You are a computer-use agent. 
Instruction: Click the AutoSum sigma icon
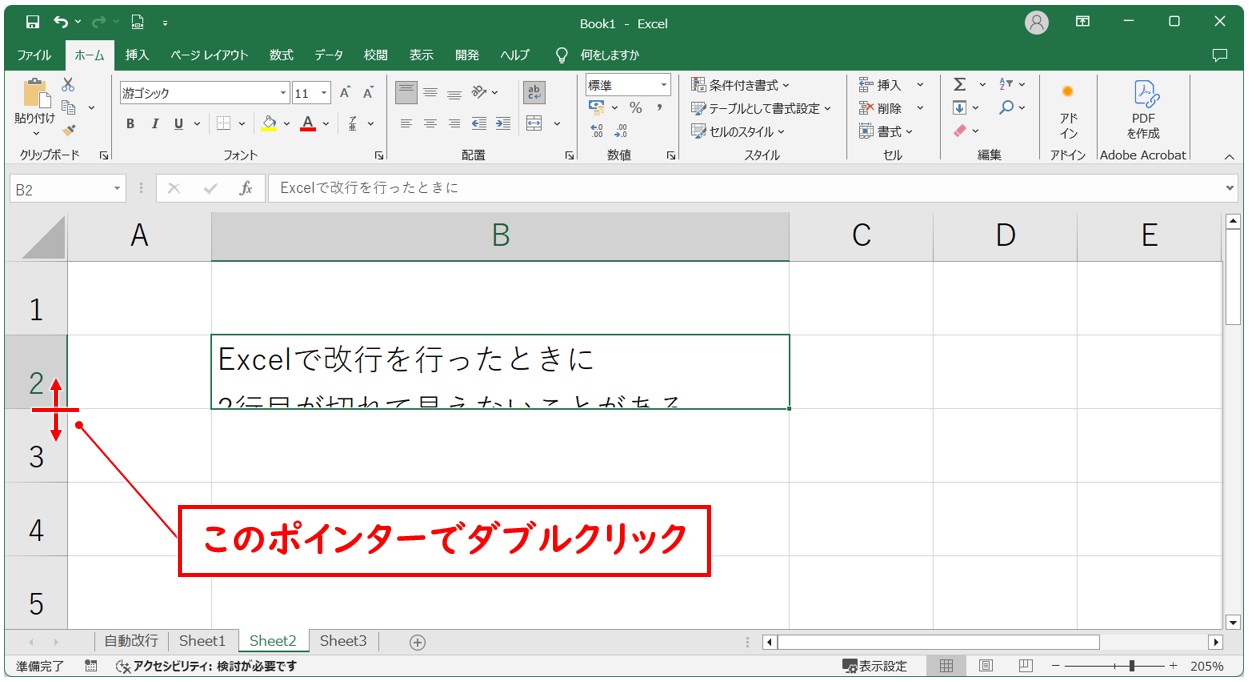click(959, 85)
